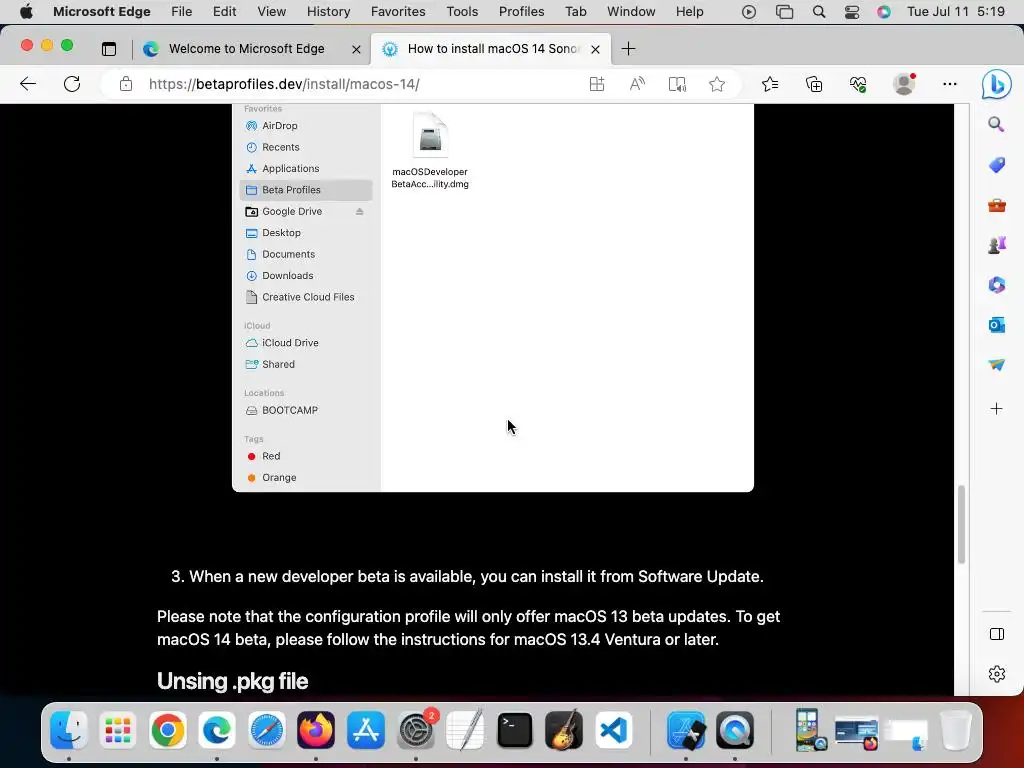Screen dimensions: 1024x768
Task: Open Browser essentials heart icon
Action: click(858, 84)
